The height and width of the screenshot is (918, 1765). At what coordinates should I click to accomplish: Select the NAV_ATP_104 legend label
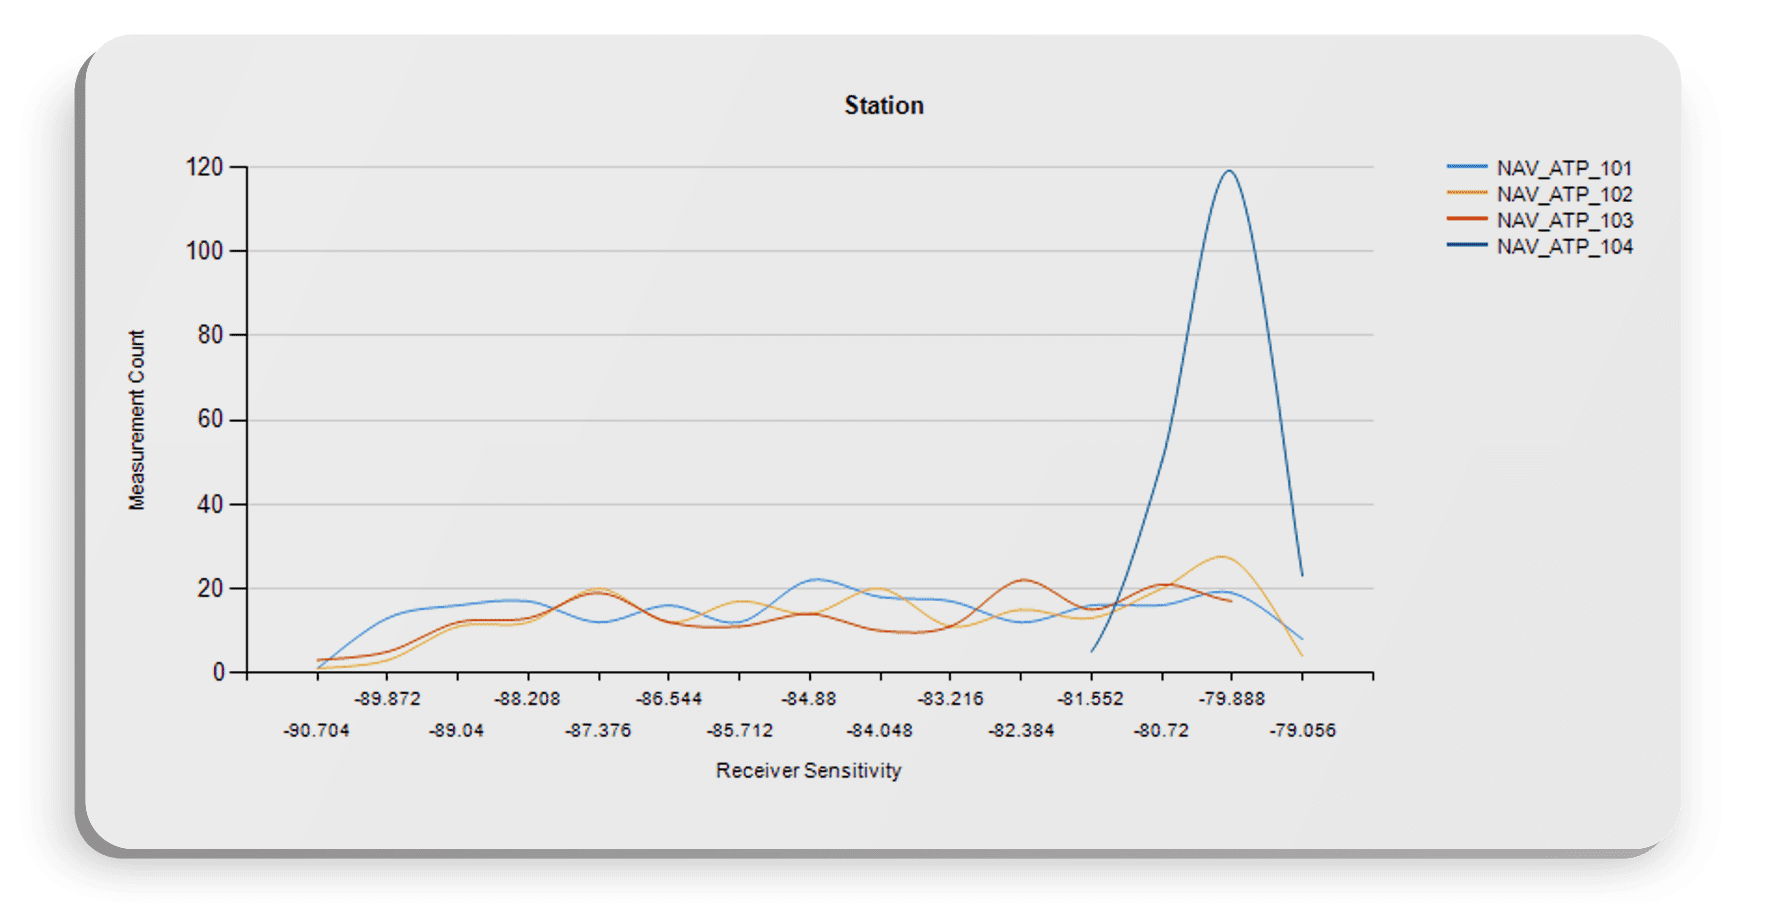[x=1564, y=246]
